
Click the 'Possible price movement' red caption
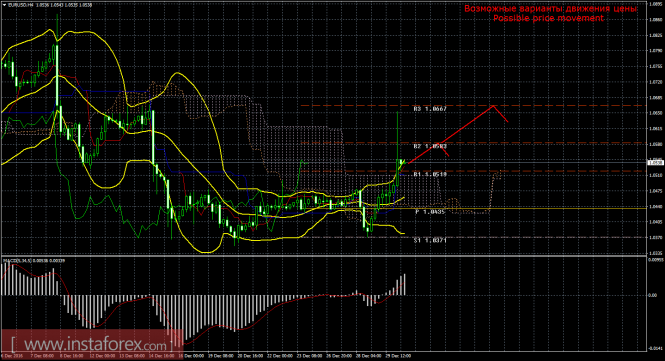(548, 18)
